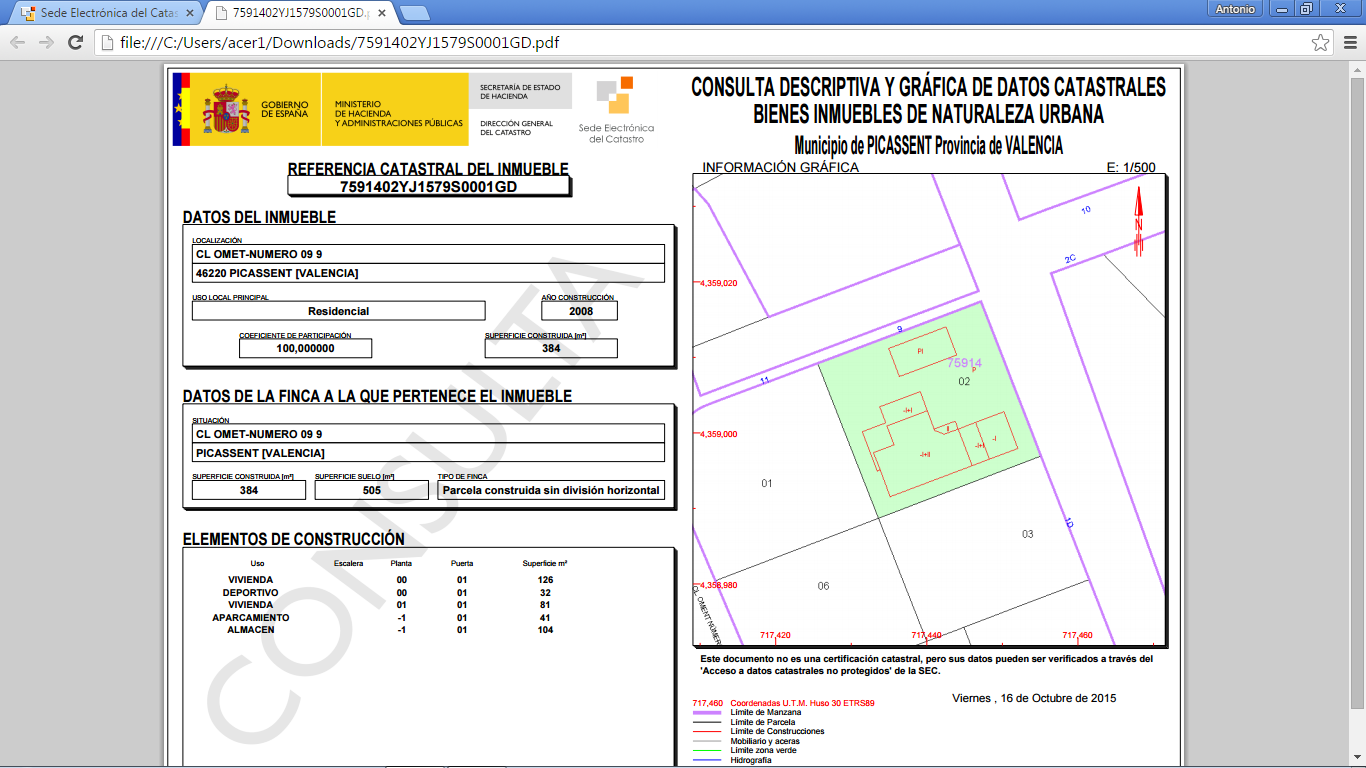Click the Residencial use field
The image size is (1366, 768).
[338, 311]
